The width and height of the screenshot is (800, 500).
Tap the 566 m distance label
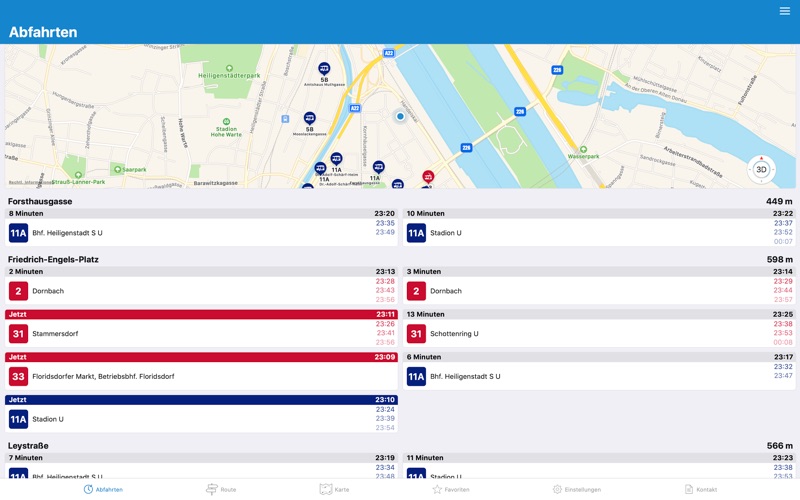click(x=779, y=446)
